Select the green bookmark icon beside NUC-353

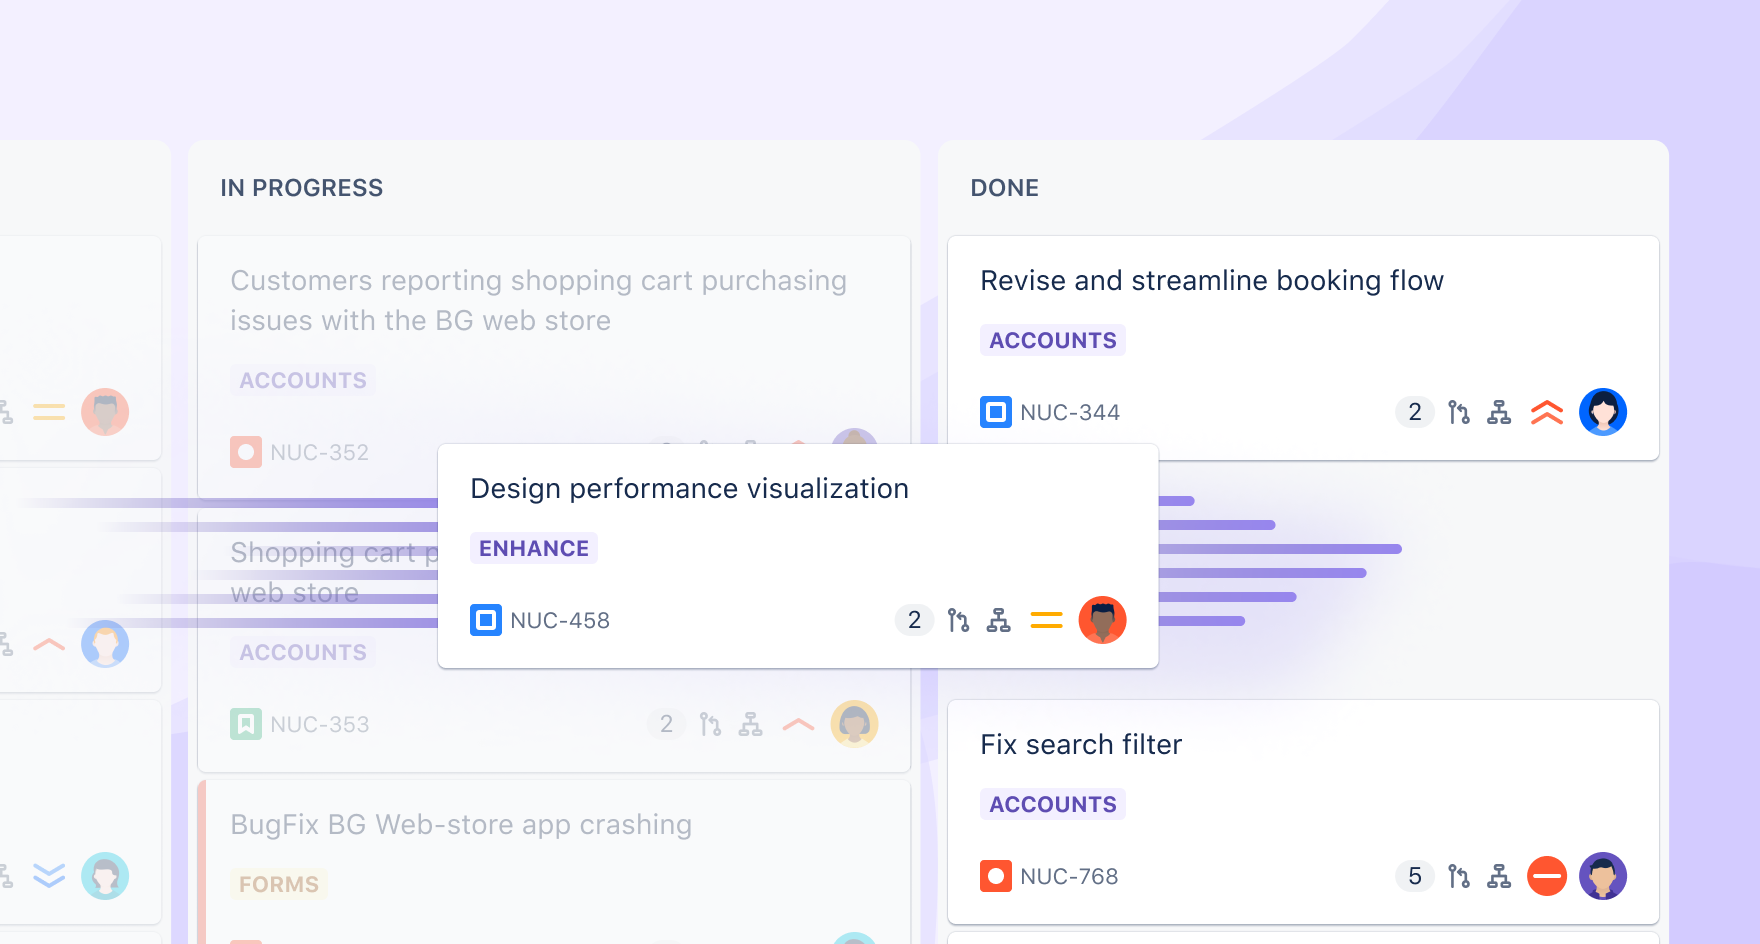[245, 724]
